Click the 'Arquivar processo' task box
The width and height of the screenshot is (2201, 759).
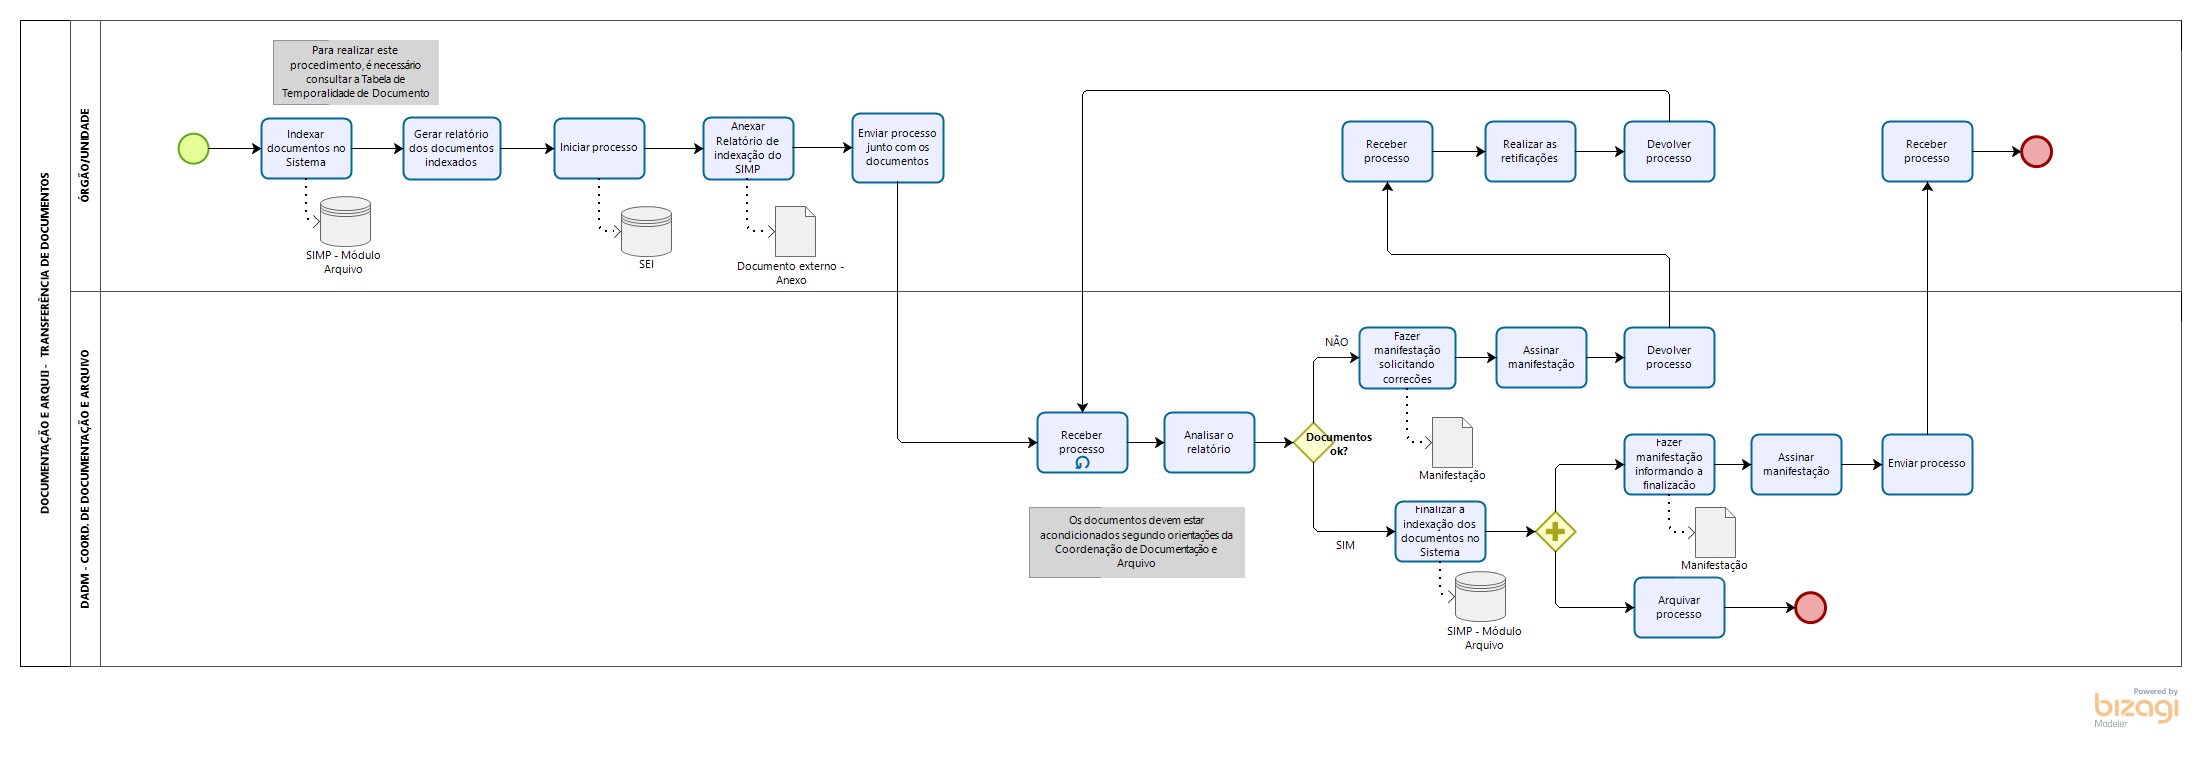click(1679, 607)
